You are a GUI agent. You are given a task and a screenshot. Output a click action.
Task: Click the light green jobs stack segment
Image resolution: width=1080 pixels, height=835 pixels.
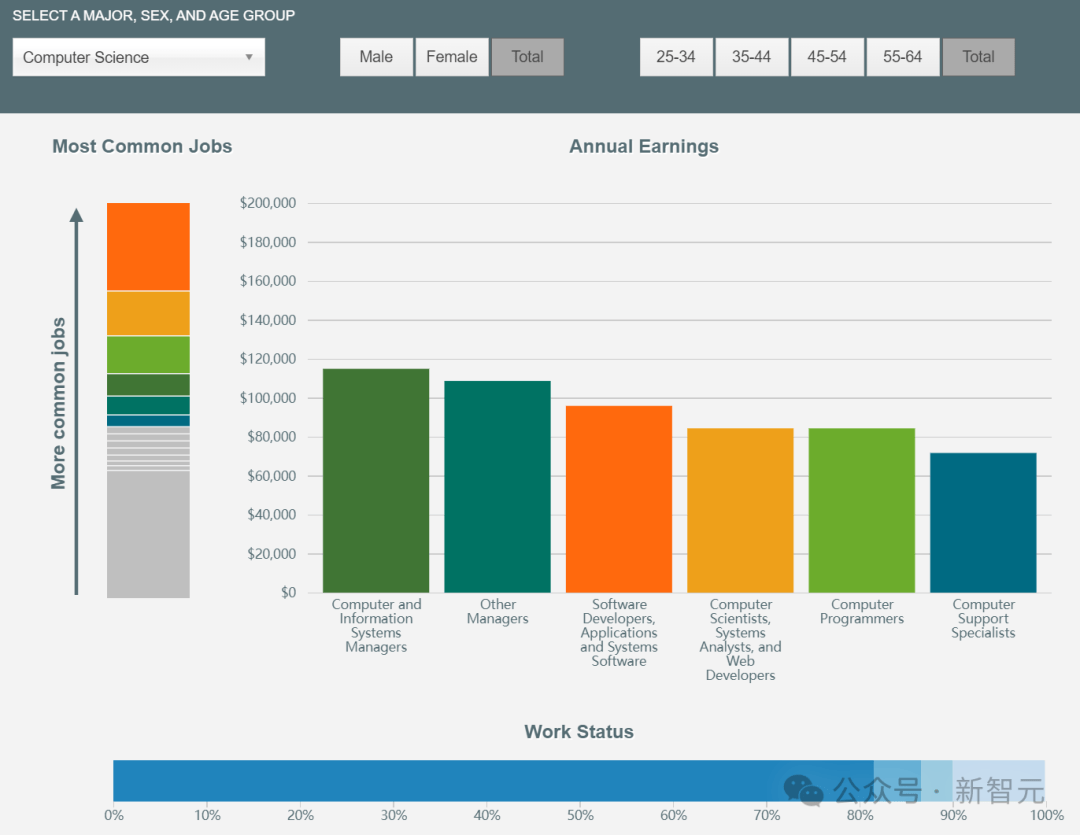(x=148, y=354)
